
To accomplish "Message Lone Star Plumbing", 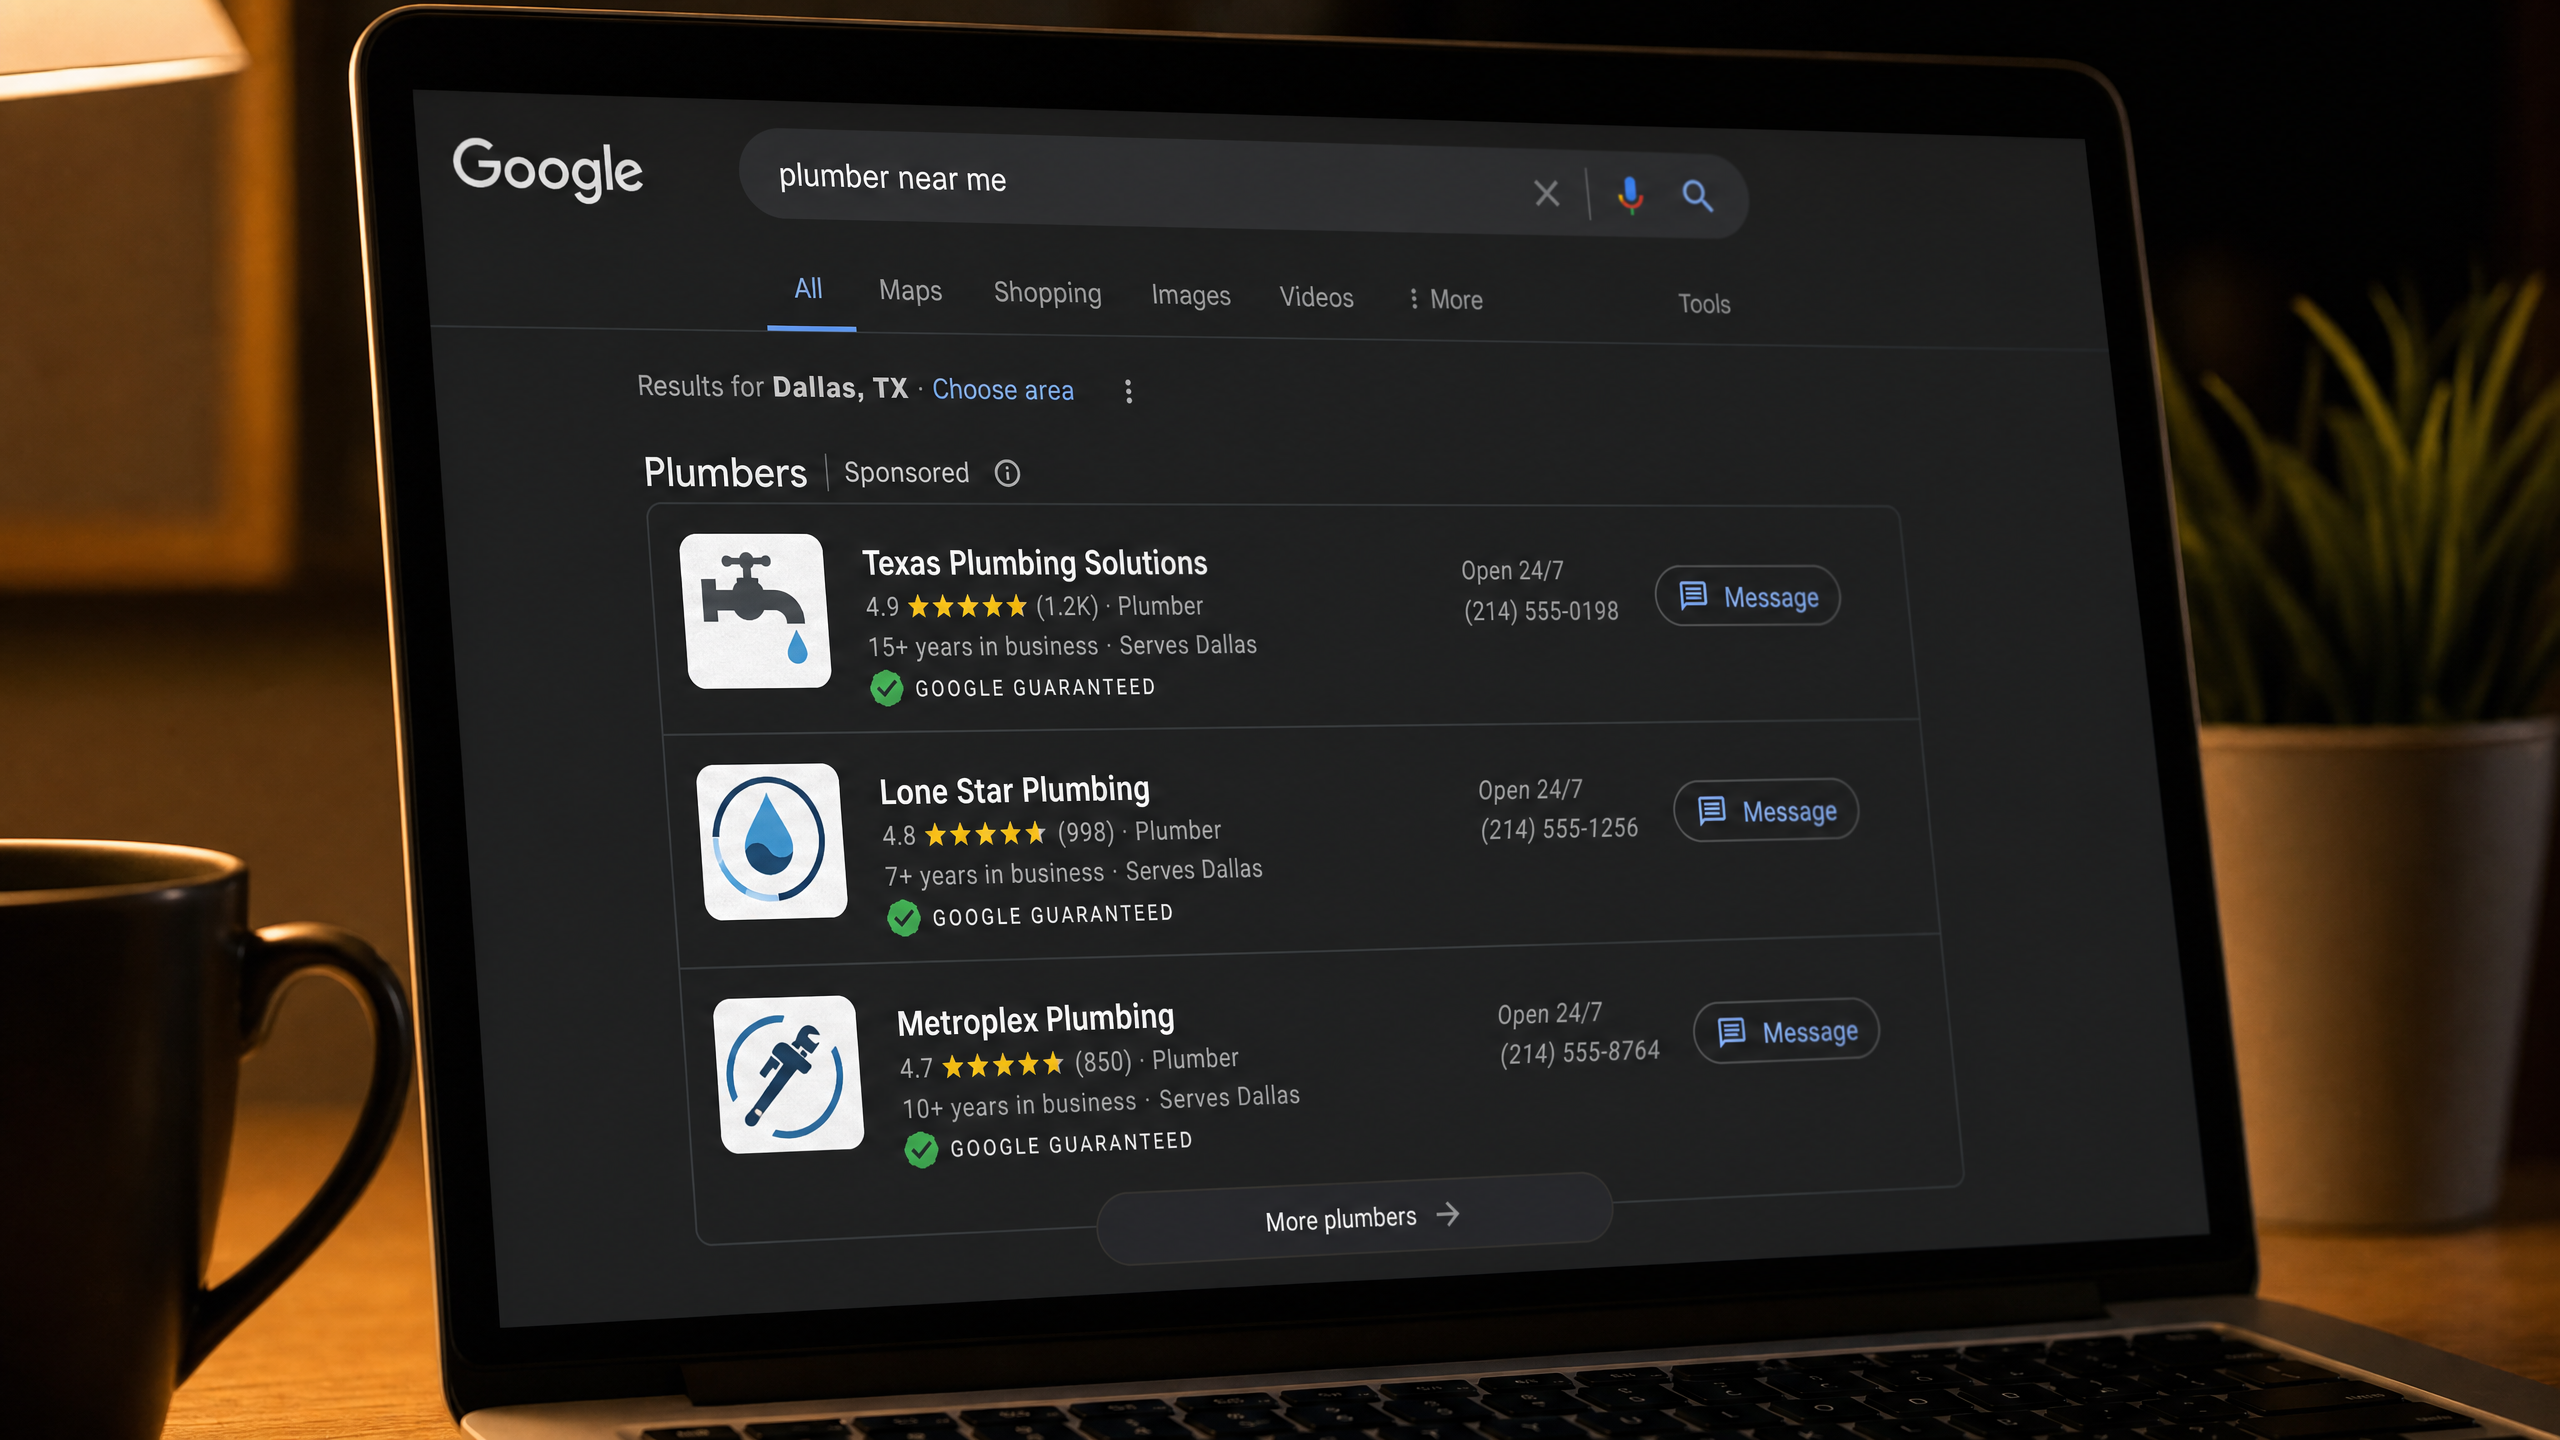I will pos(1766,811).
